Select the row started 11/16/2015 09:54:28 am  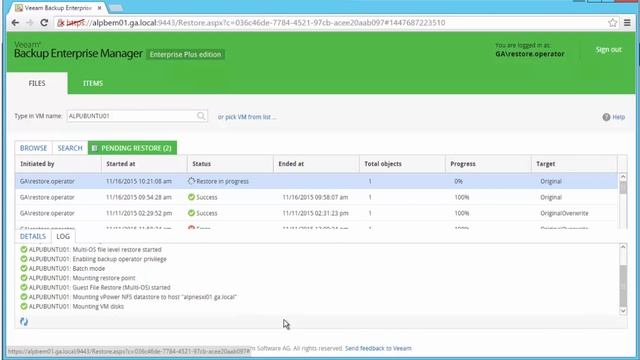pos(316,197)
